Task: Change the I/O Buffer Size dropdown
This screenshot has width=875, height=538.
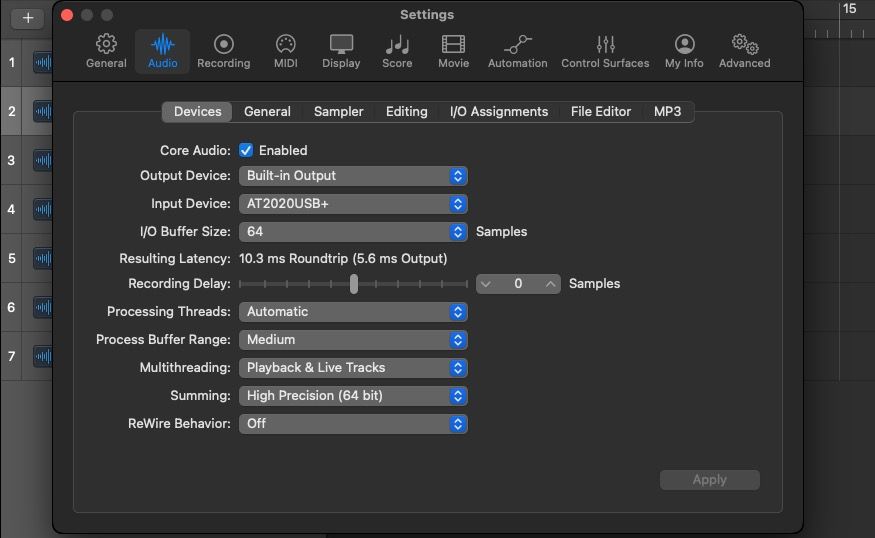Action: tap(353, 232)
